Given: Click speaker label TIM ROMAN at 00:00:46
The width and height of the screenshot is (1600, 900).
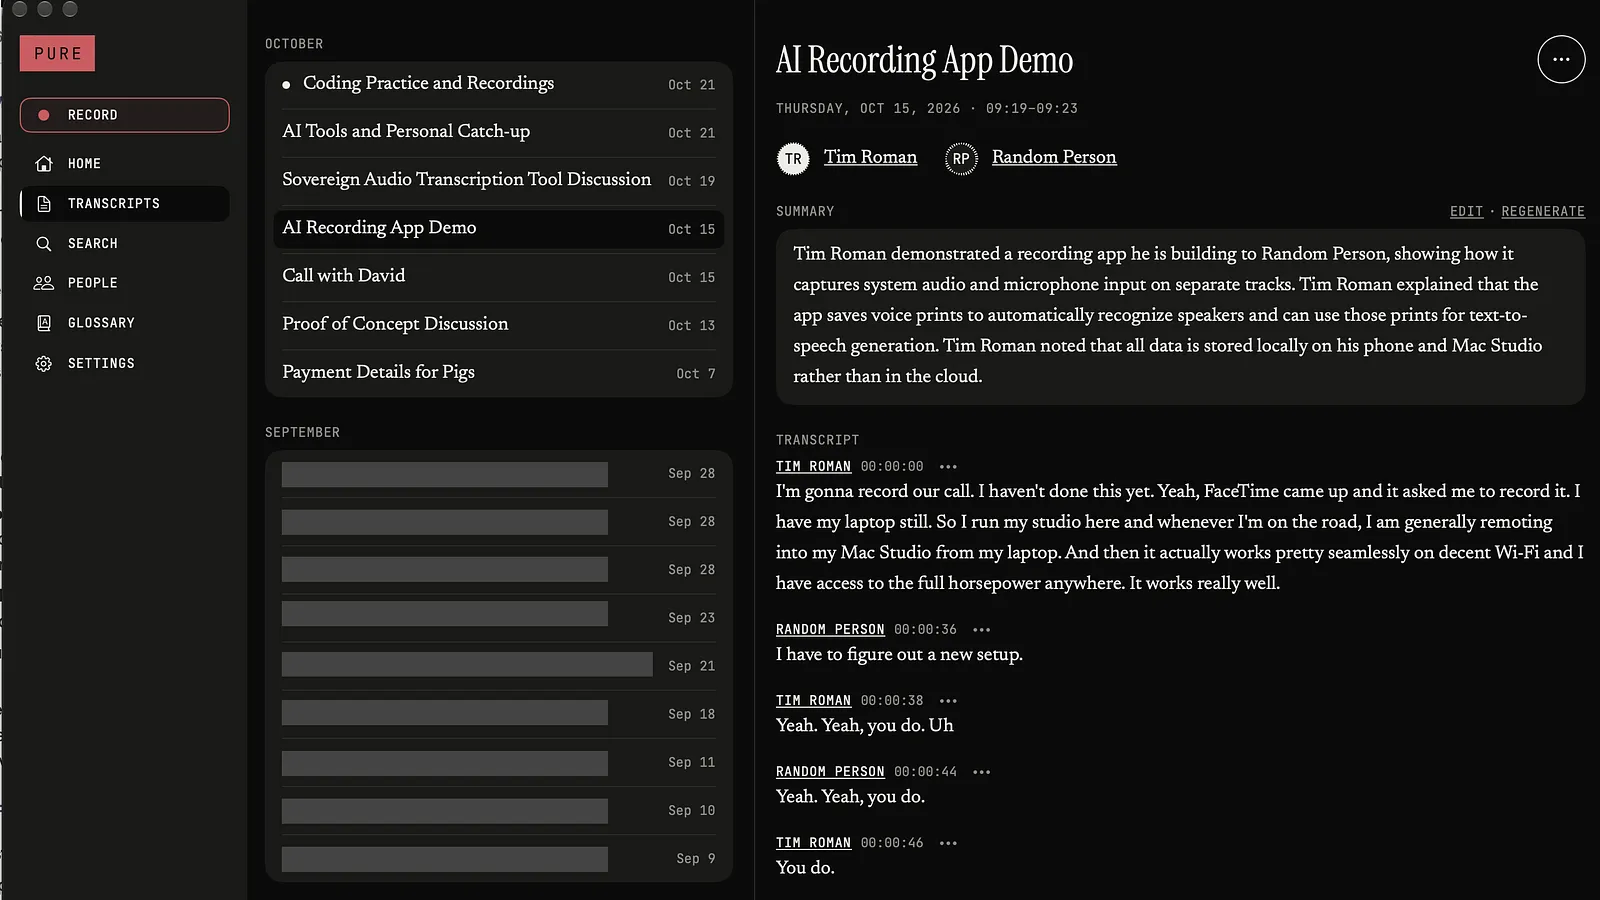Looking at the screenshot, I should click(813, 843).
